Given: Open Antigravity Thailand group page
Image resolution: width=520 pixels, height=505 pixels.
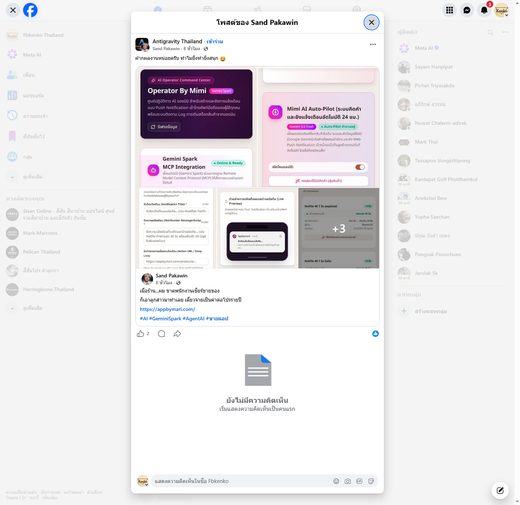Looking at the screenshot, I should pyautogui.click(x=177, y=41).
